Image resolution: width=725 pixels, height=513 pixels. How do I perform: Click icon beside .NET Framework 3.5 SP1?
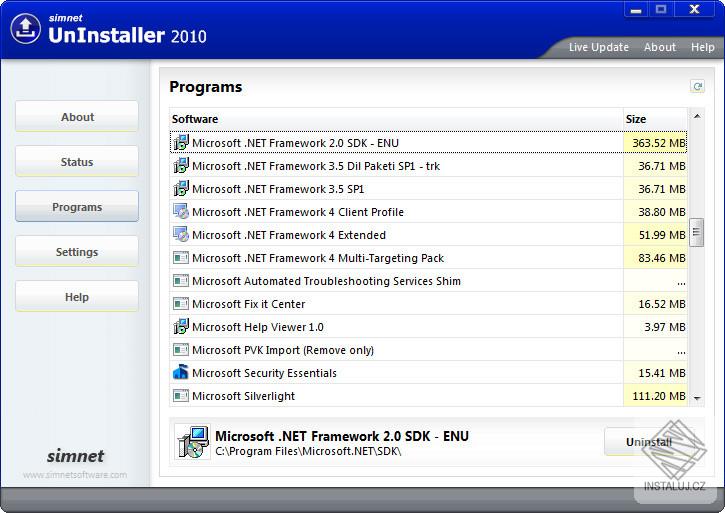pyautogui.click(x=181, y=189)
